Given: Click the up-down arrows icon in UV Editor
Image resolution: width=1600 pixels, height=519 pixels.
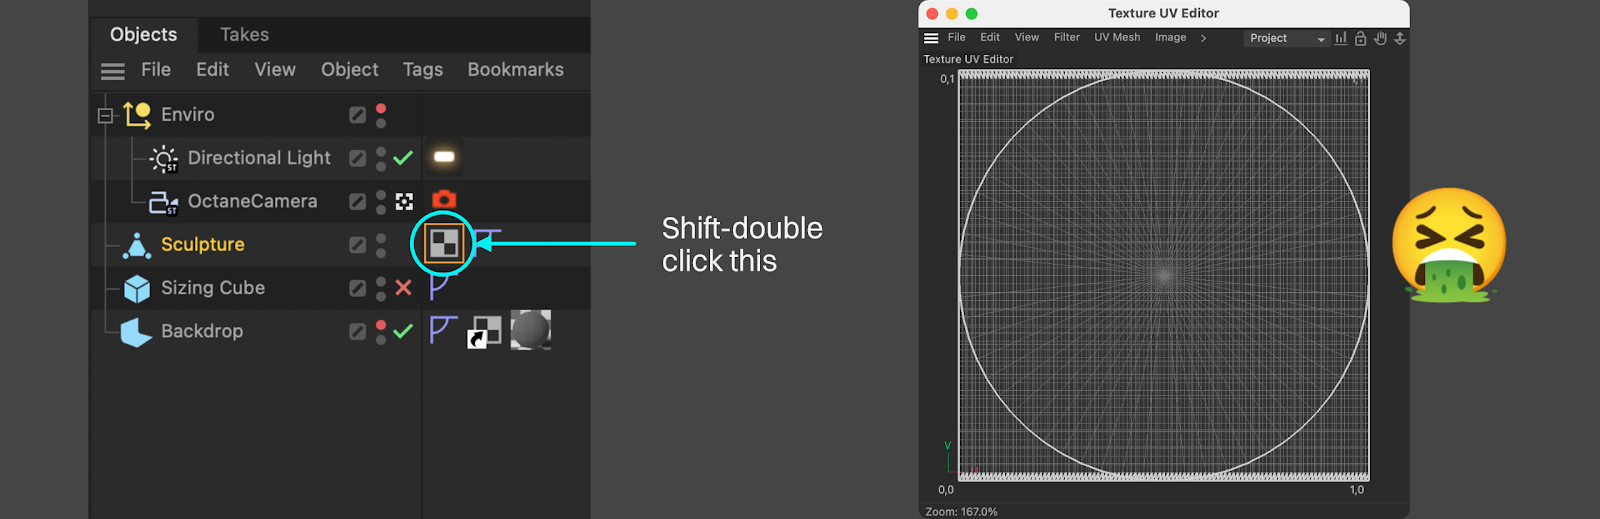Looking at the screenshot, I should [1400, 38].
